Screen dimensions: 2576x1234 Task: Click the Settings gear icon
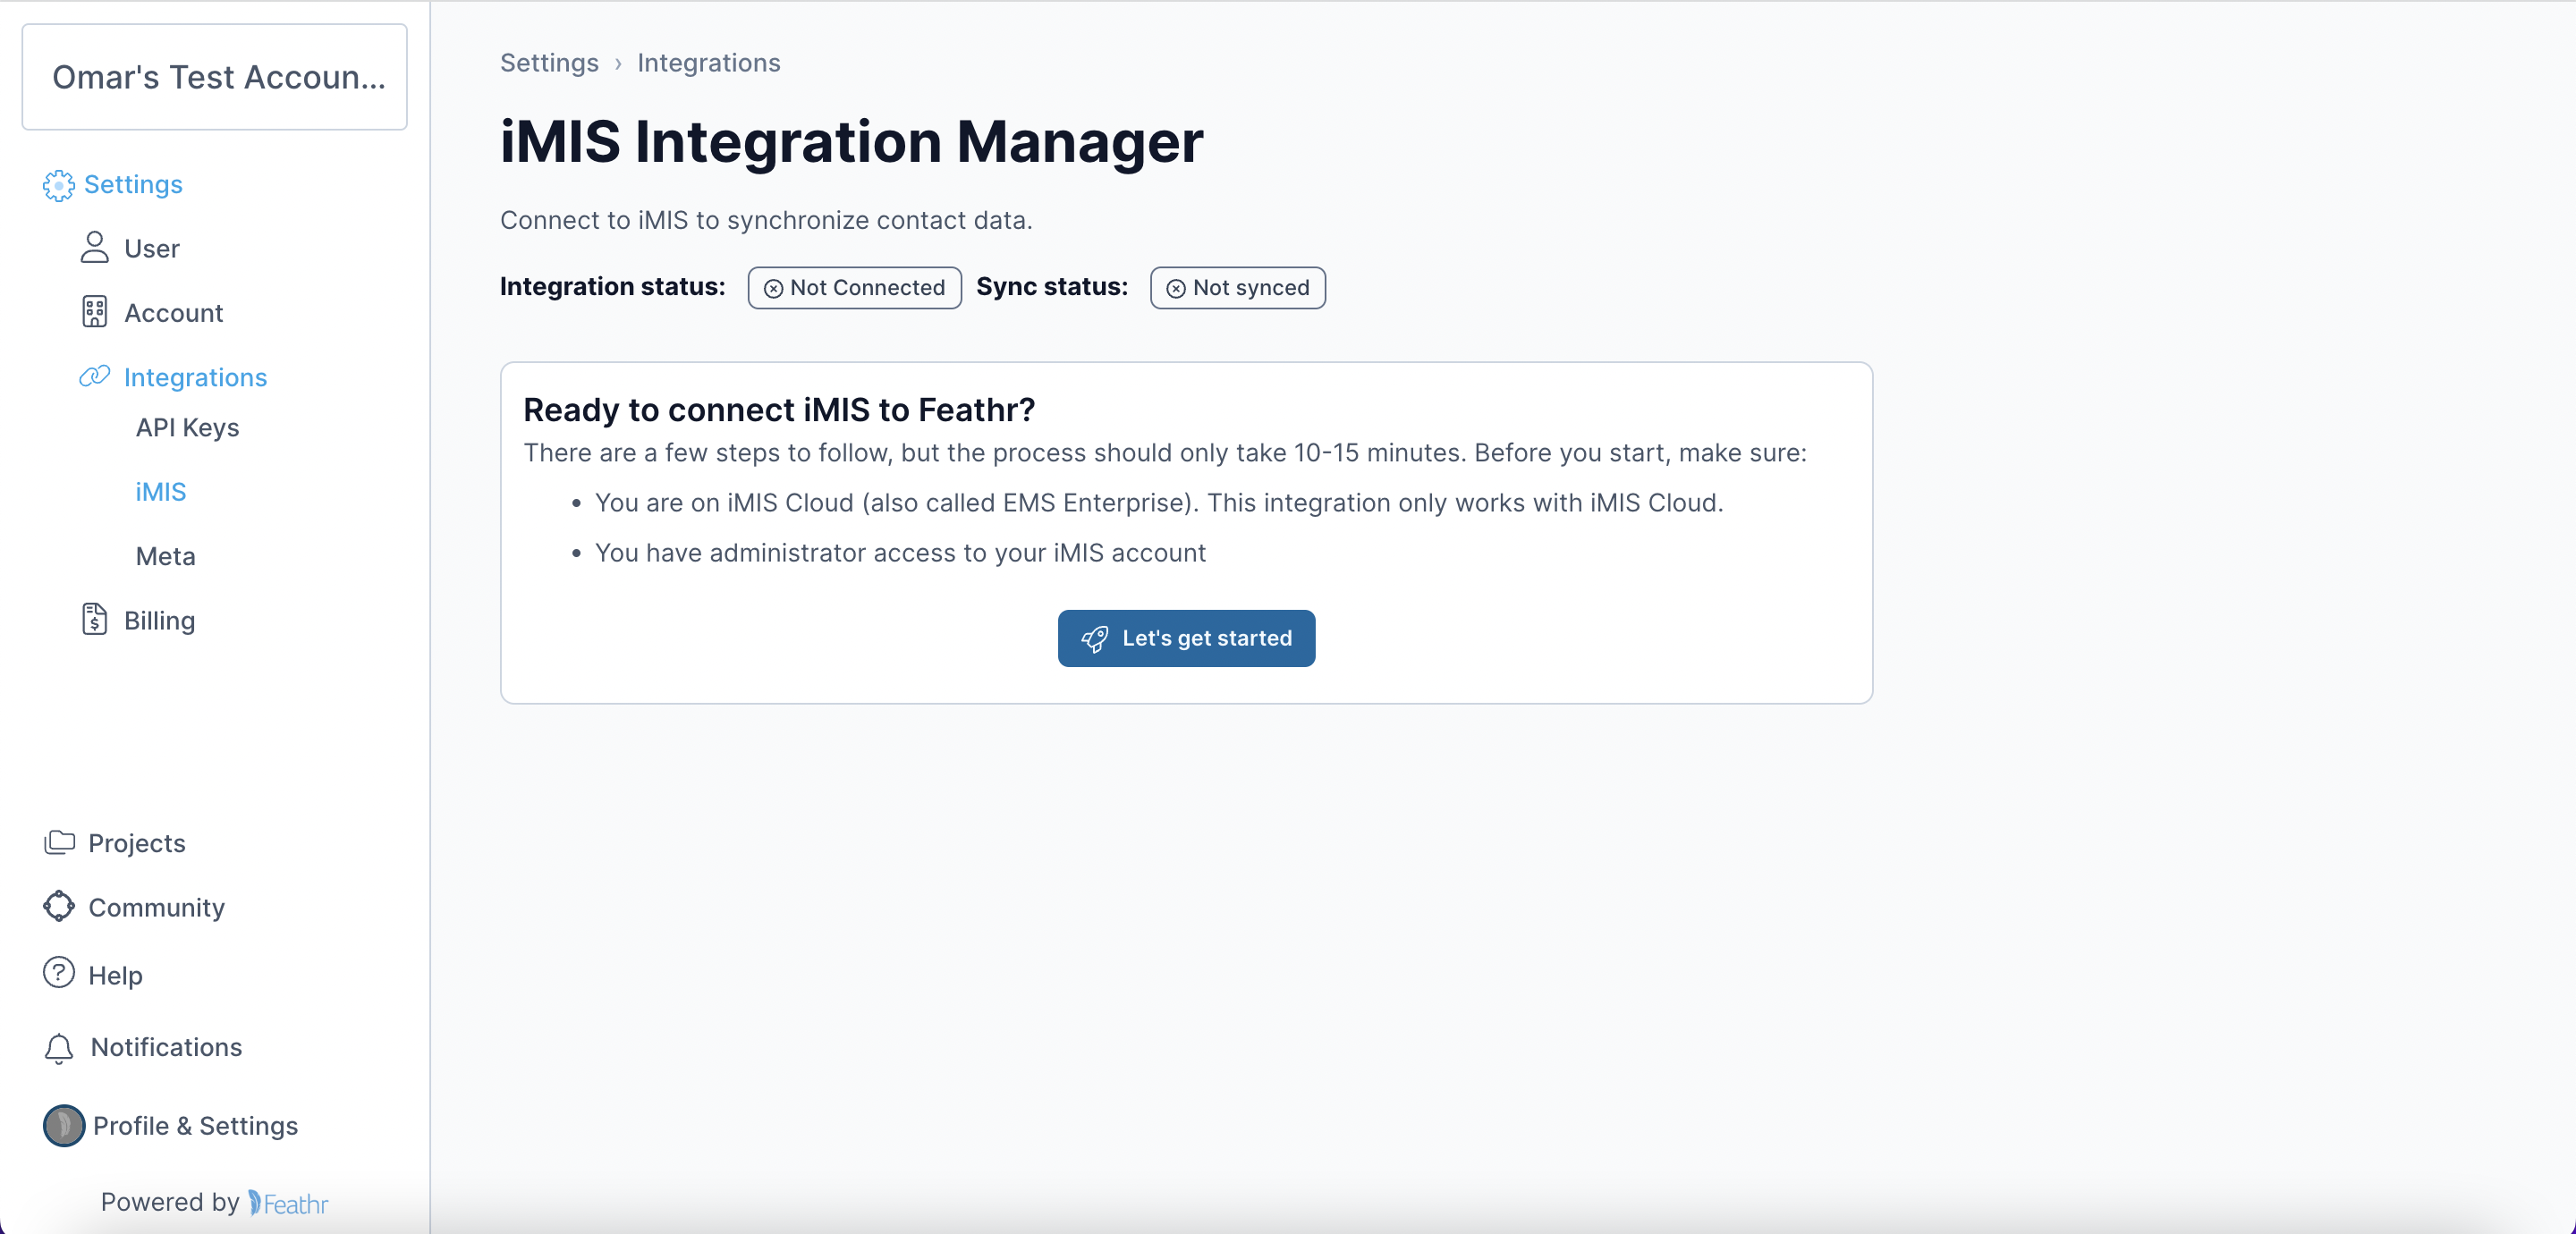(58, 185)
